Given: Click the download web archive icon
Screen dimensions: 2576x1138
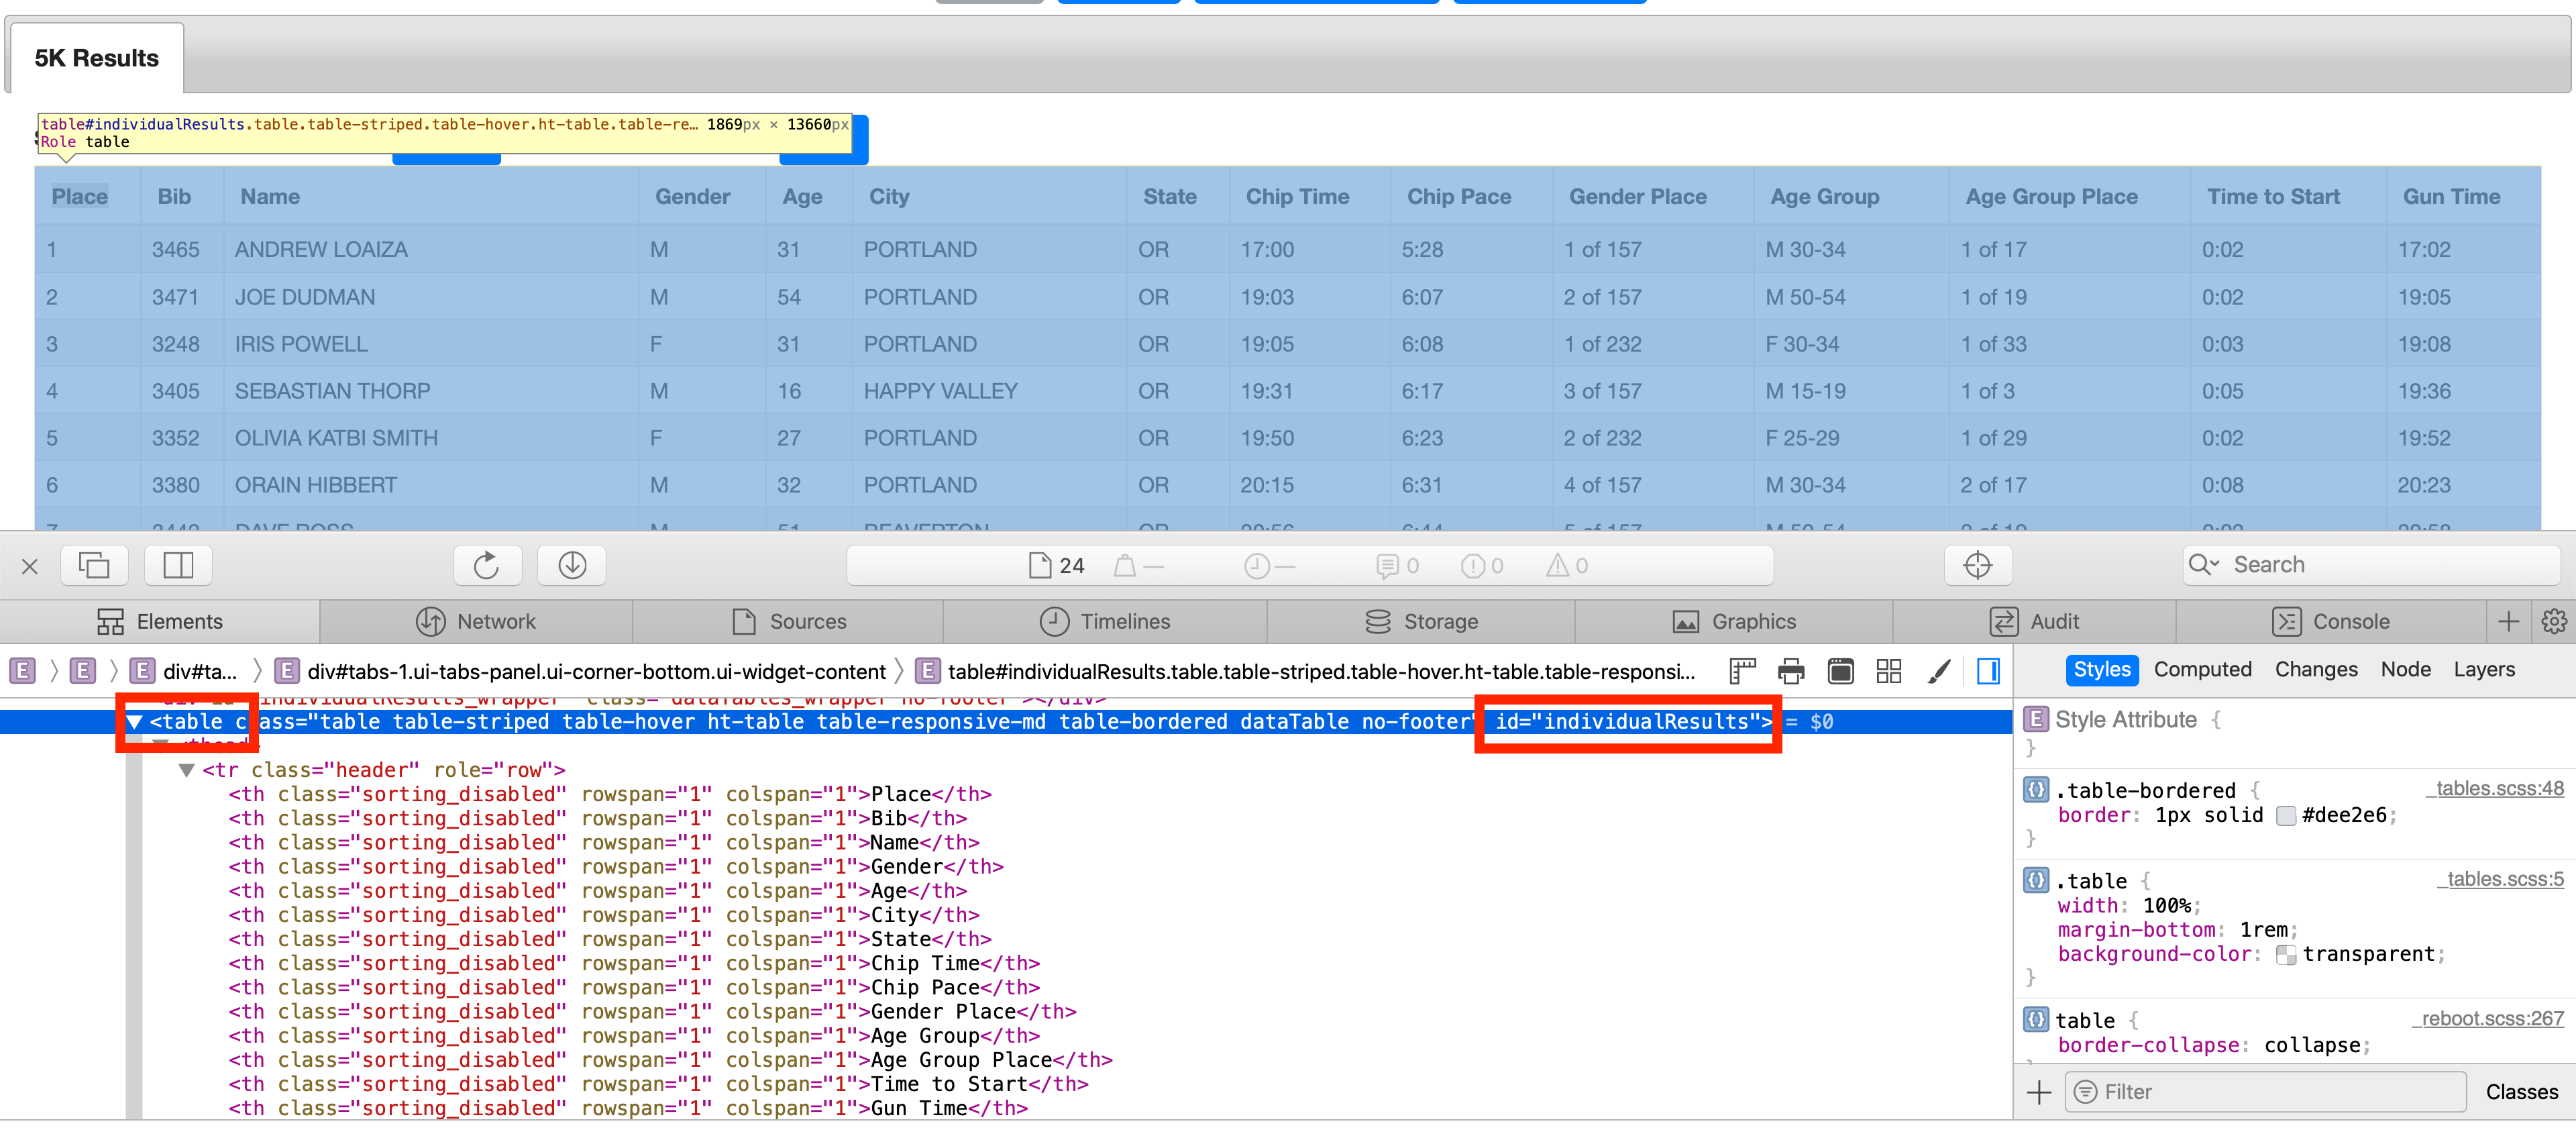Looking at the screenshot, I should 572,565.
